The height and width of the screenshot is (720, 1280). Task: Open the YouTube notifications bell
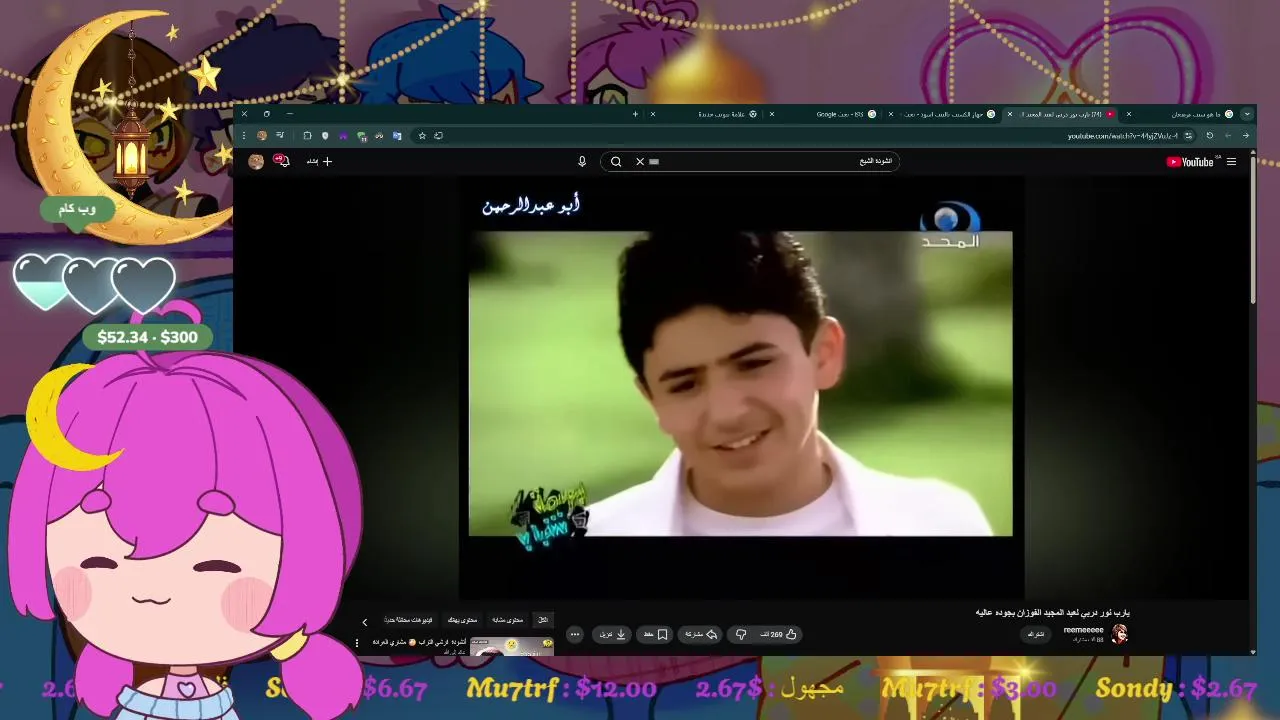click(283, 161)
